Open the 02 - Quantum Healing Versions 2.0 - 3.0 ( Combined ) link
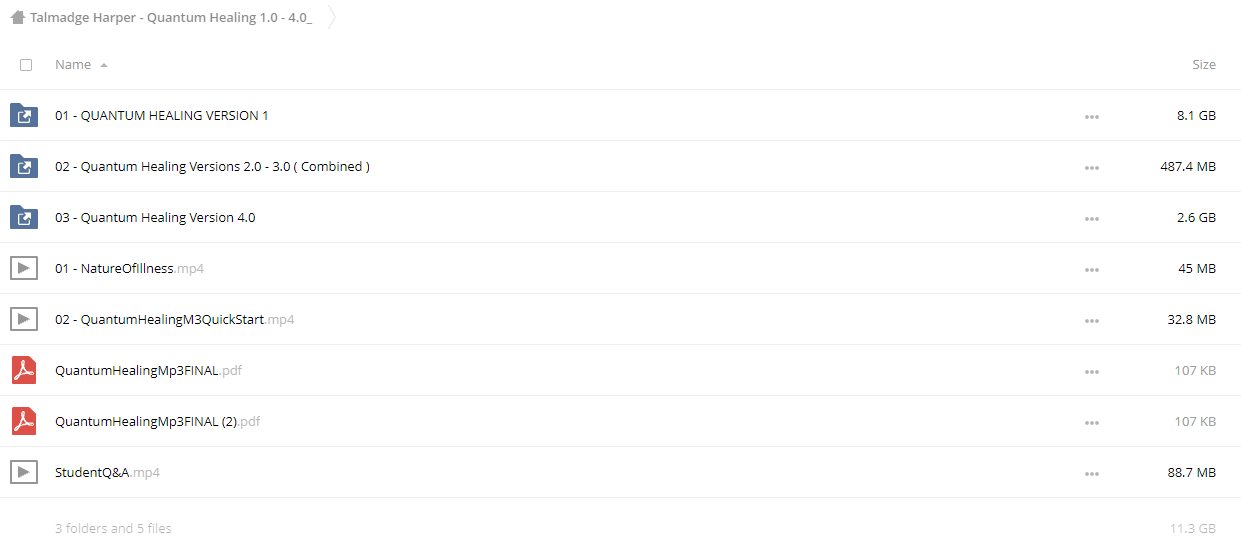Screen dimensions: 1241x552 pyautogui.click(x=212, y=167)
